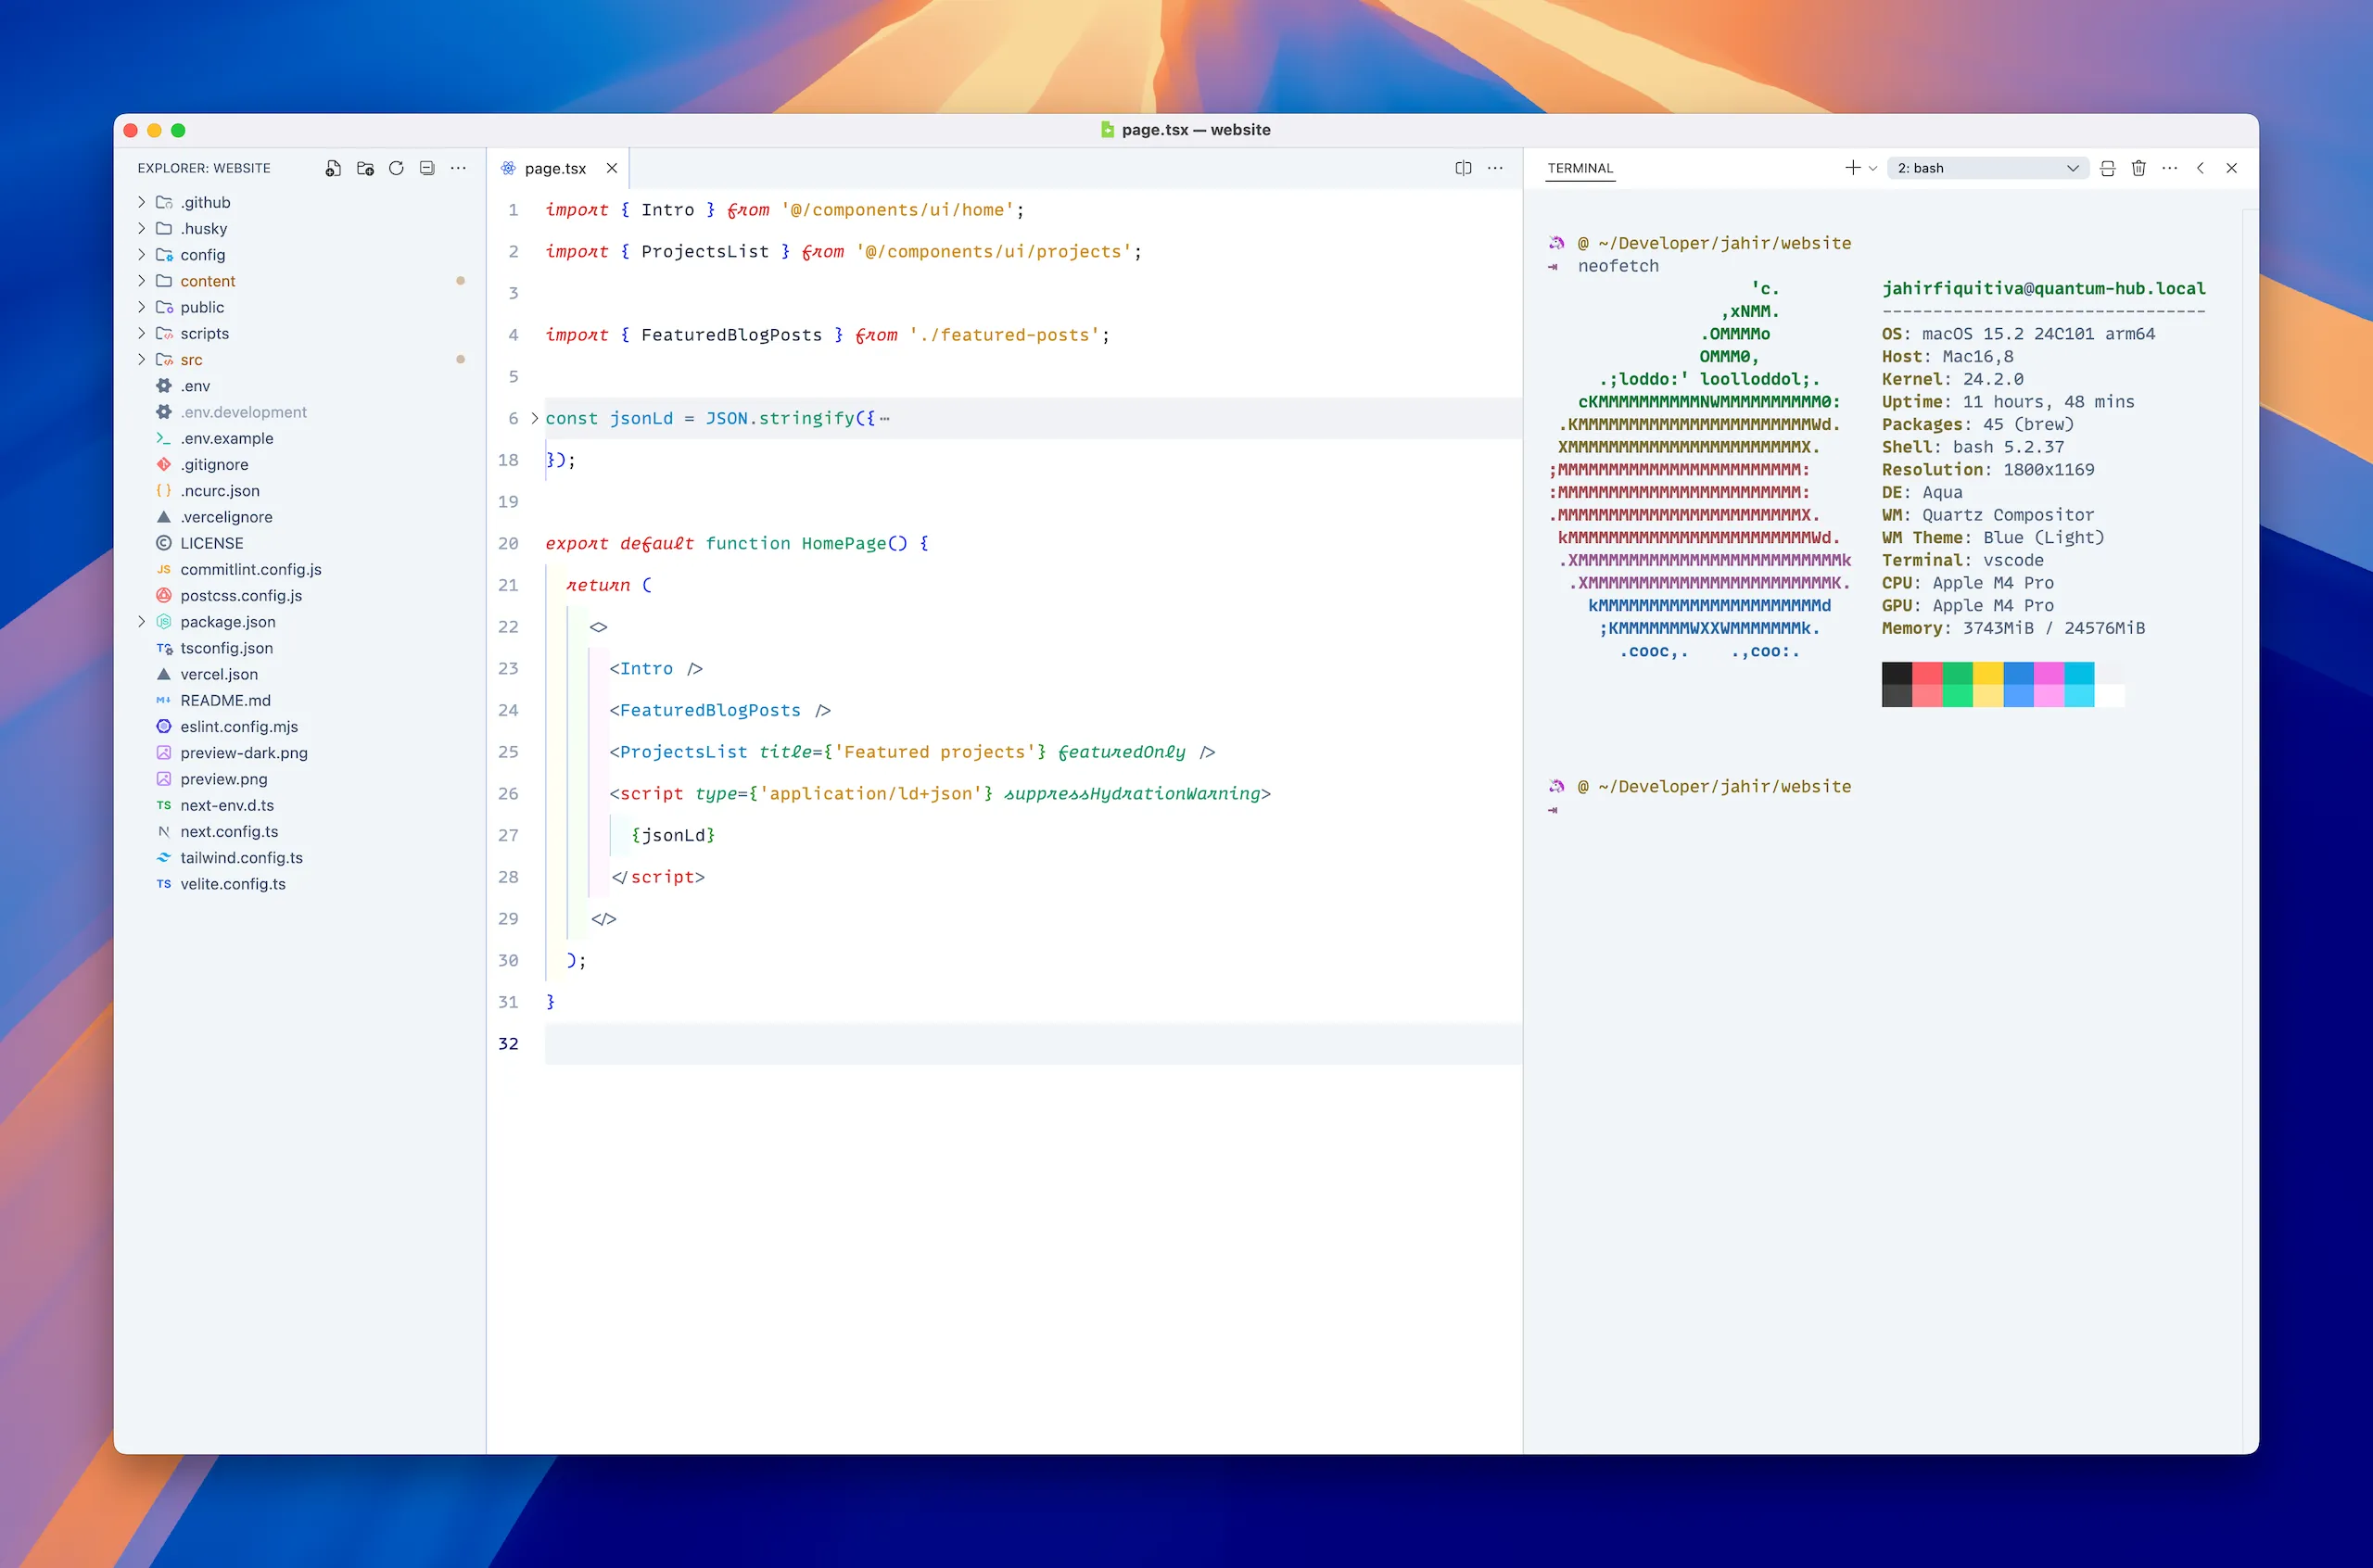Open next-env.d.ts file
Viewport: 2373px width, 1568px height.
(226, 805)
